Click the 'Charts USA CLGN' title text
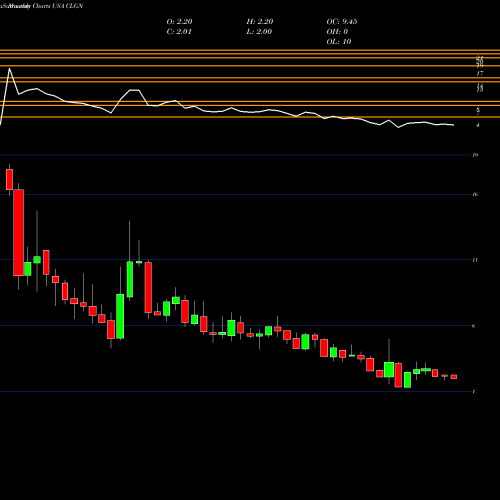This screenshot has width=500, height=500. (x=58, y=6)
